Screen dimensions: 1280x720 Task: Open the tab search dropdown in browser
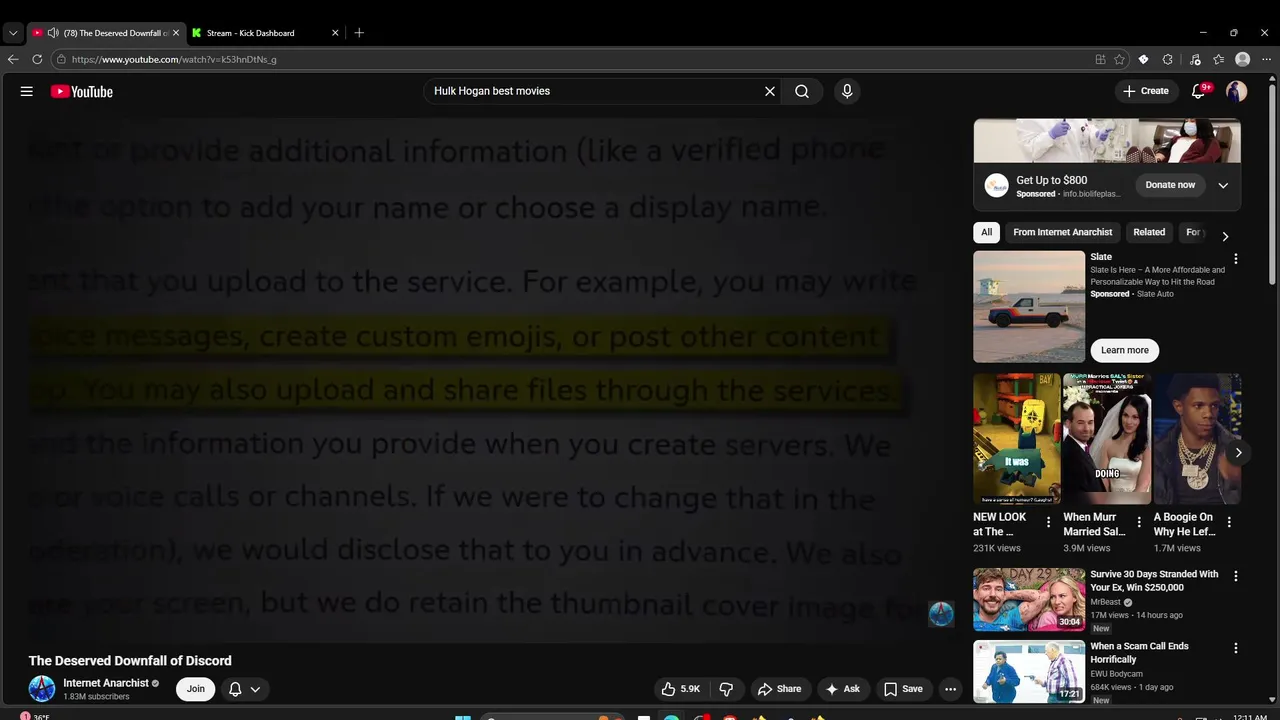(x=13, y=33)
